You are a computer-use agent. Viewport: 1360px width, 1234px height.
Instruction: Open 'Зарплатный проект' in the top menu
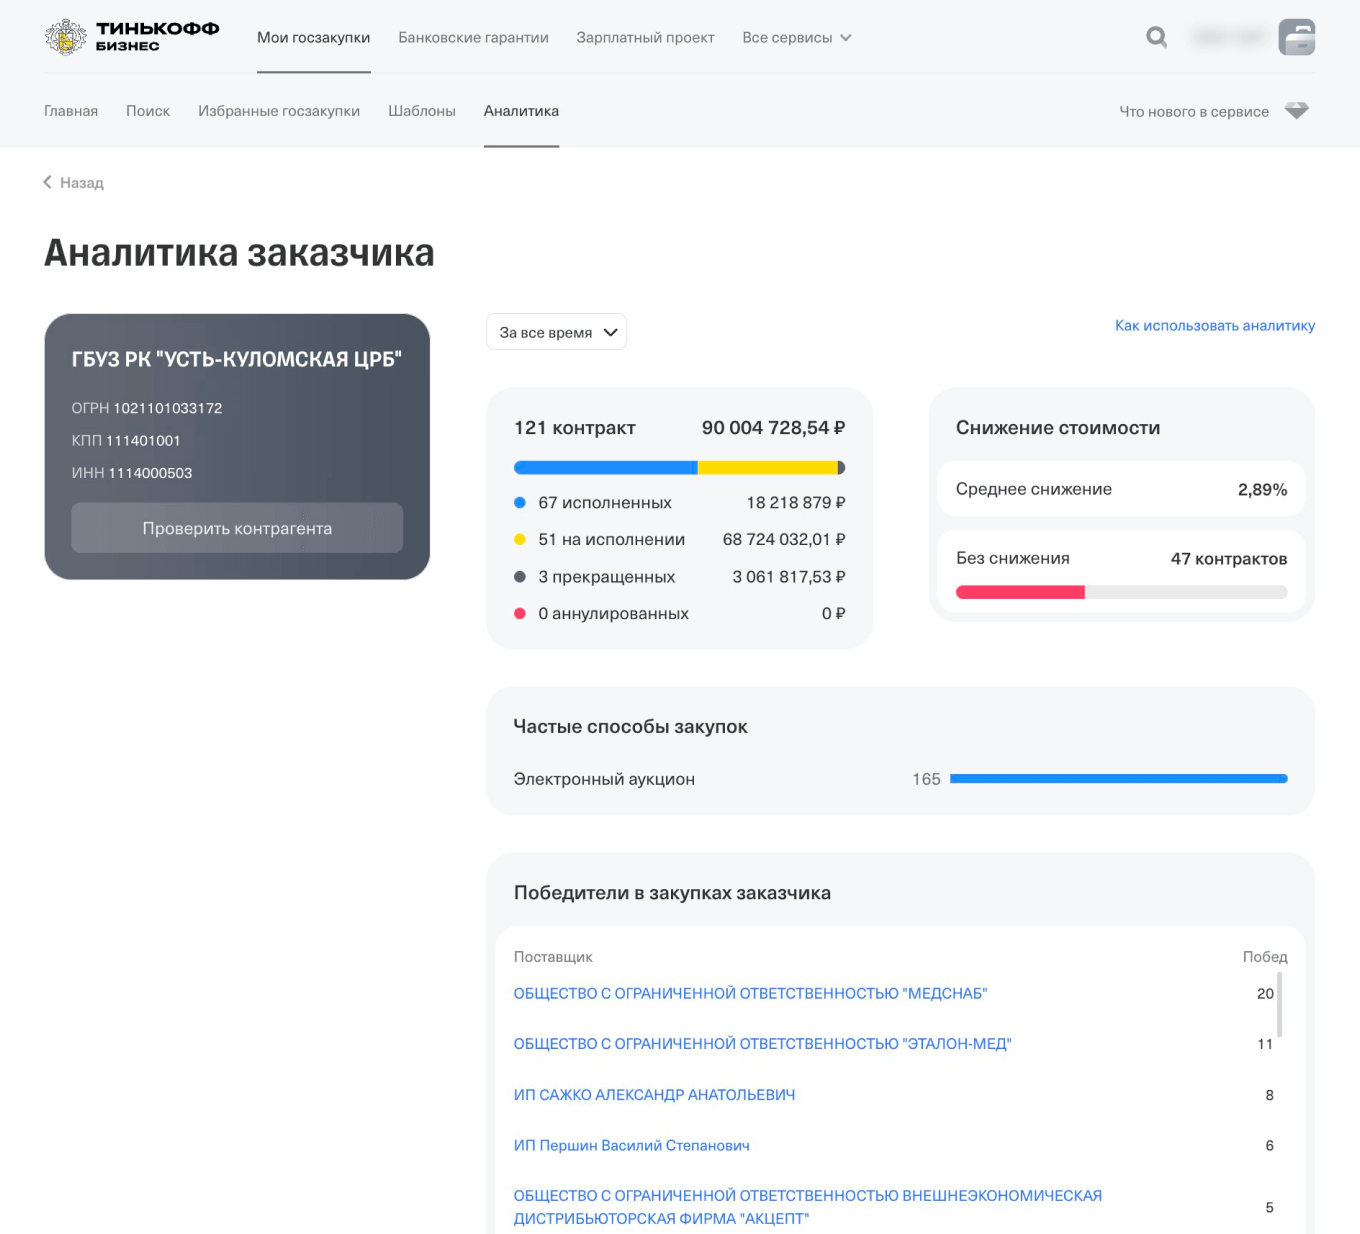[x=645, y=37]
